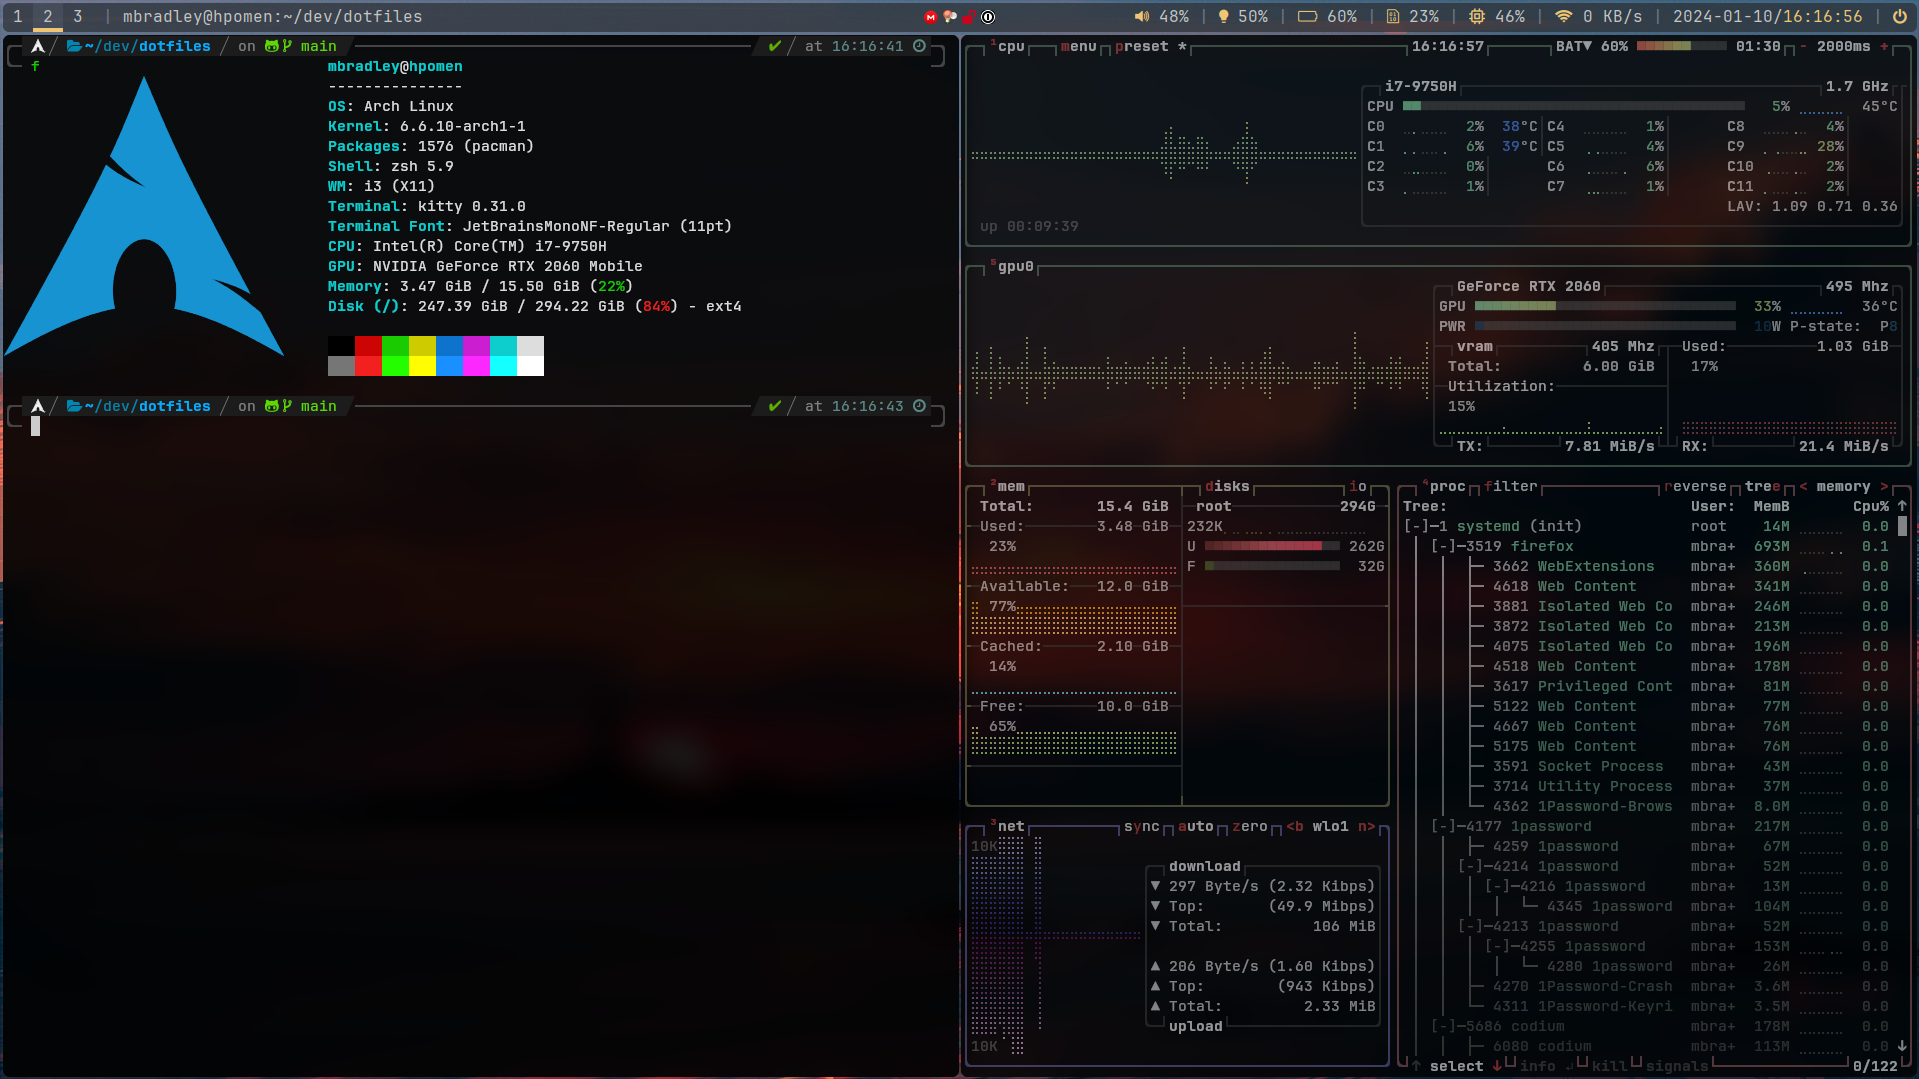Screen dimensions: 1919x1079
Task: Click the folder icon in the second prompt
Action: pyautogui.click(x=74, y=406)
